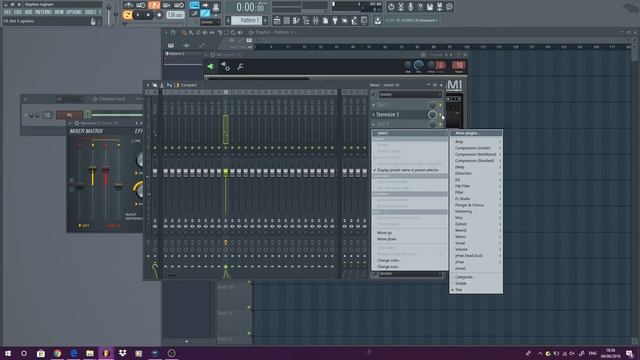
Task: Choose More plugins... at top of submenu
Action: (x=476, y=133)
